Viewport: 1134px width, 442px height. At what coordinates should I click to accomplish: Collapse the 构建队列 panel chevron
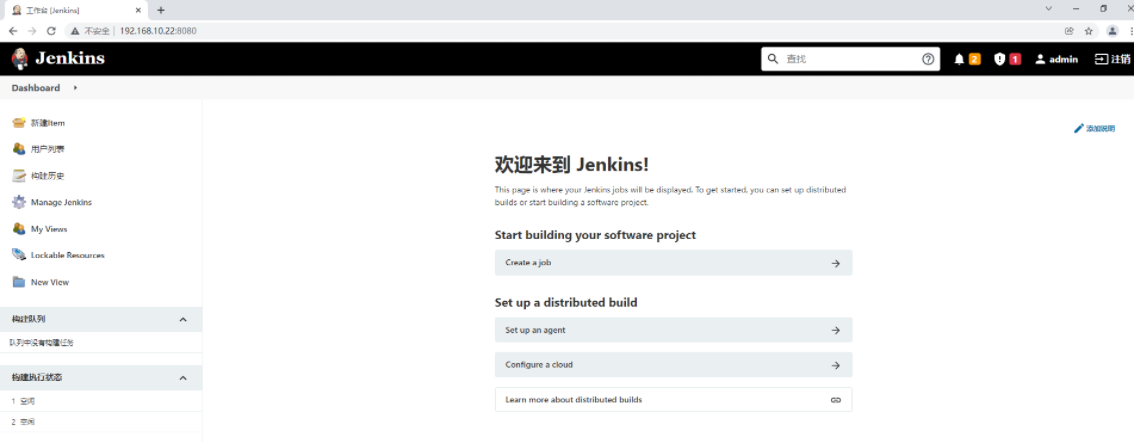coord(183,319)
